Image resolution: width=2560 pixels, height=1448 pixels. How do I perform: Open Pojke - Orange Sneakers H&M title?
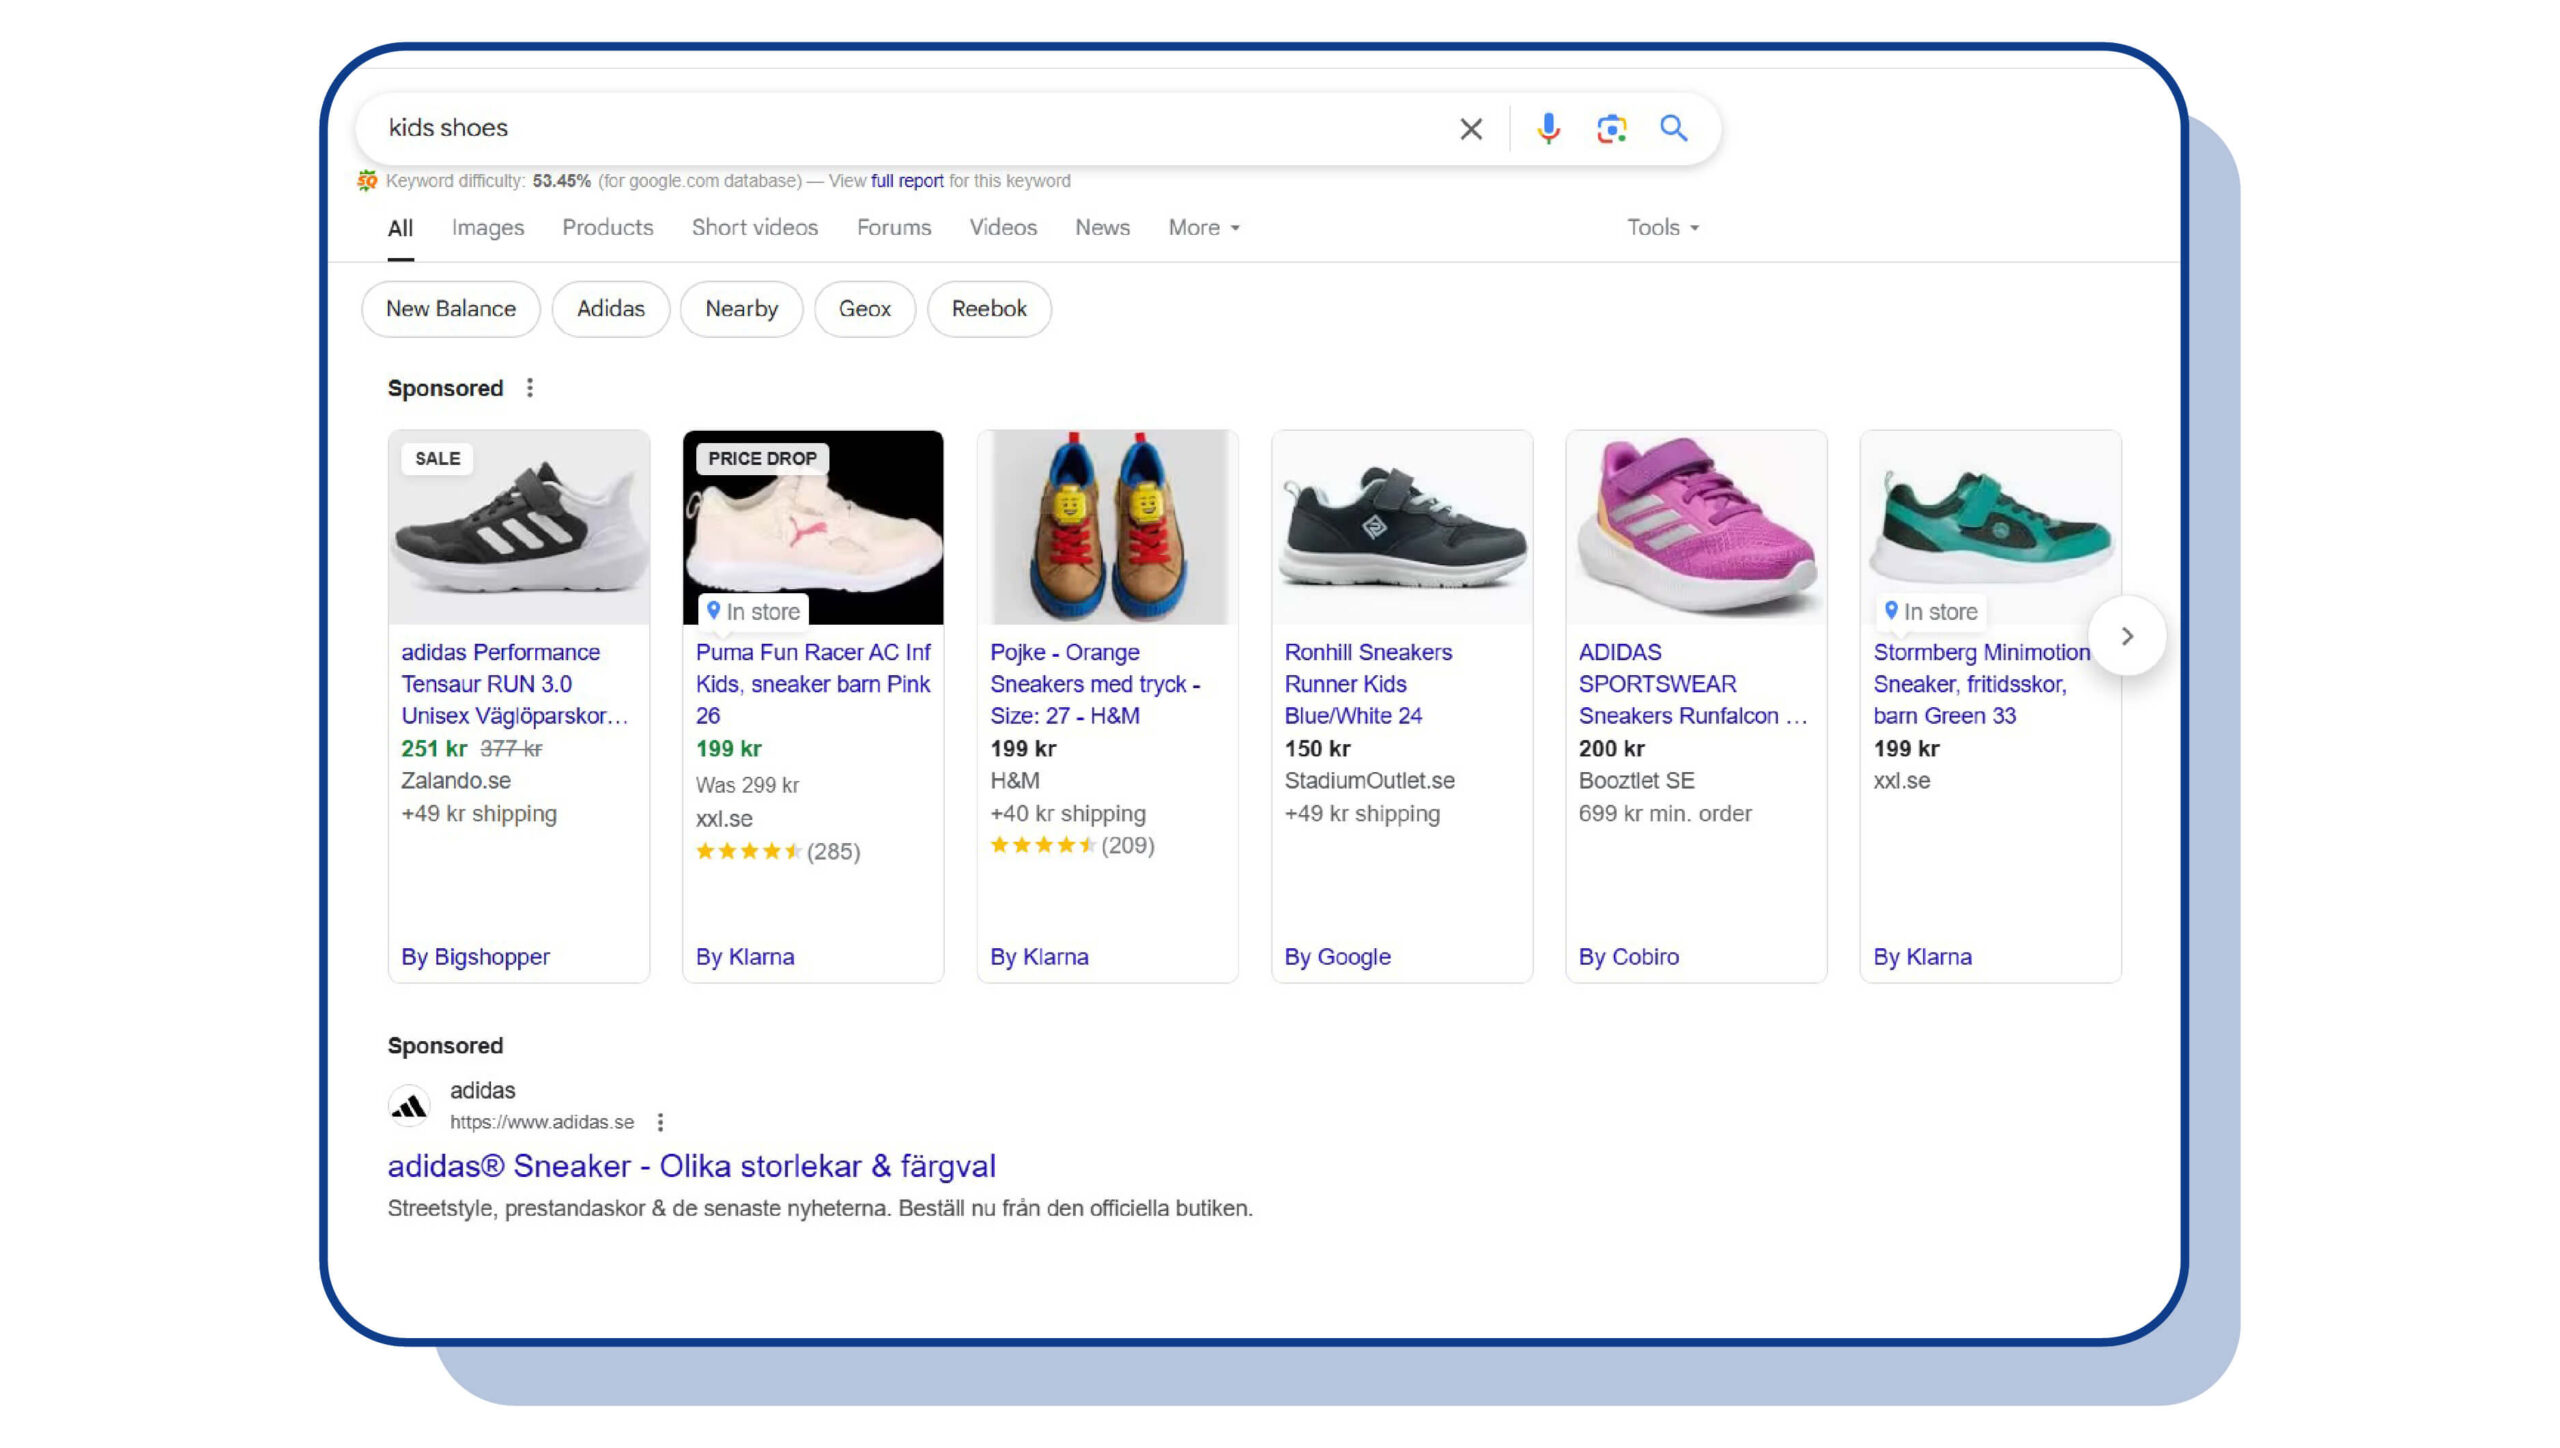pyautogui.click(x=1095, y=684)
